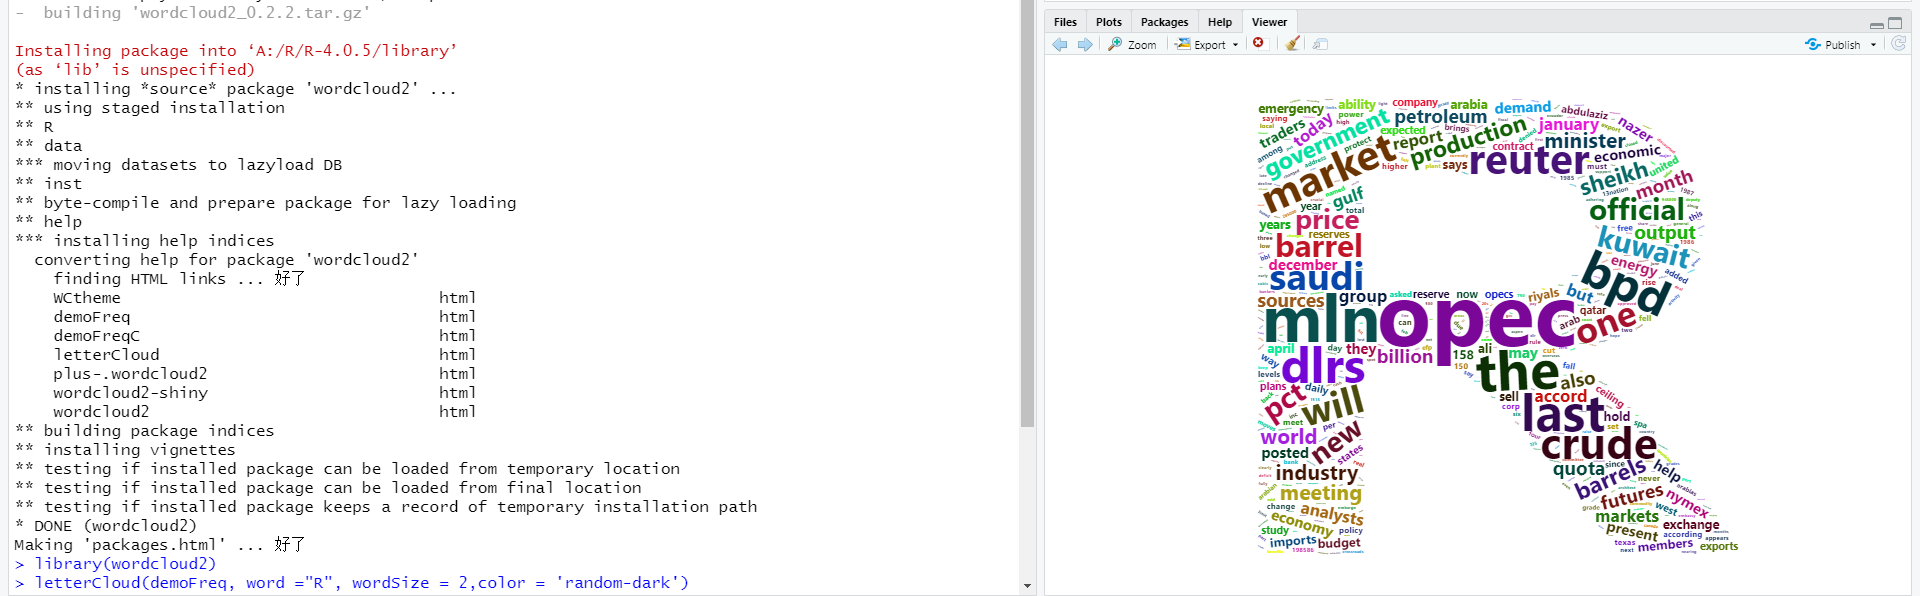Minimize the Viewer pane
The width and height of the screenshot is (1920, 596).
click(x=1876, y=24)
